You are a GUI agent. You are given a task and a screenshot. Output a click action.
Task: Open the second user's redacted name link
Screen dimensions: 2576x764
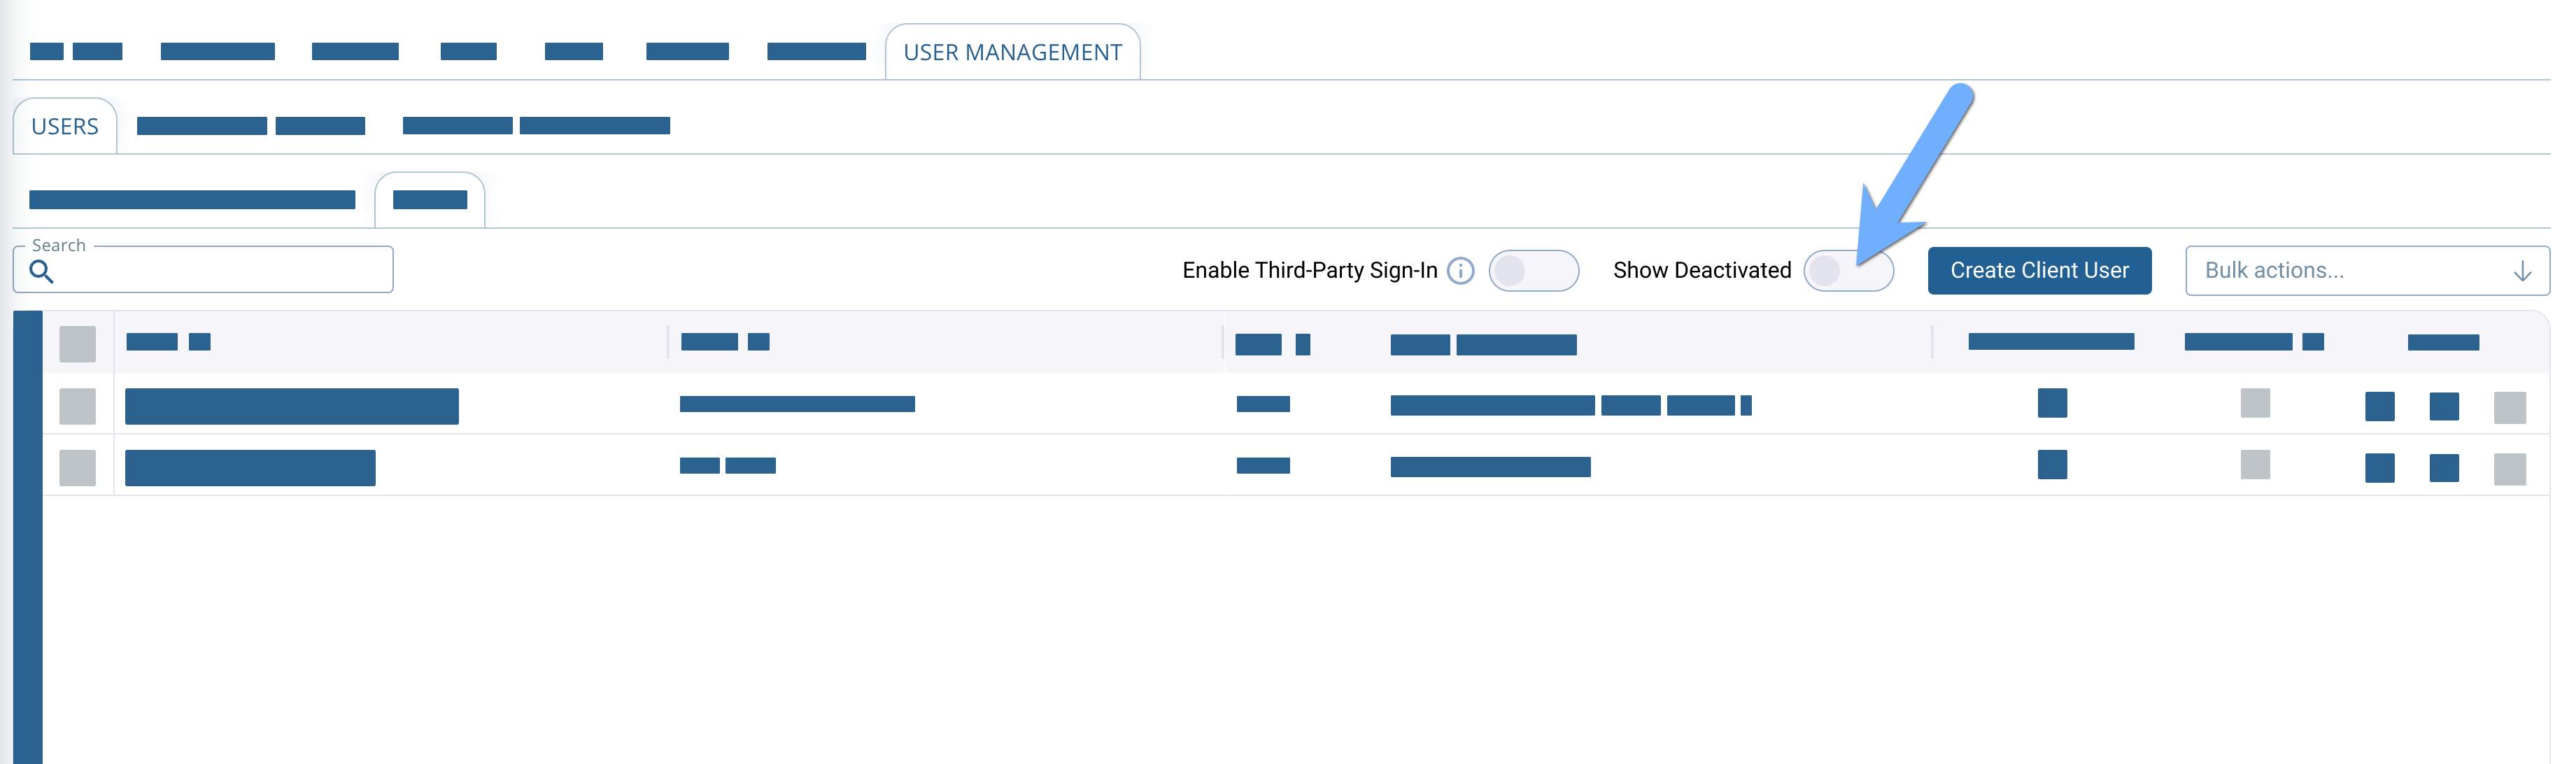pos(250,467)
